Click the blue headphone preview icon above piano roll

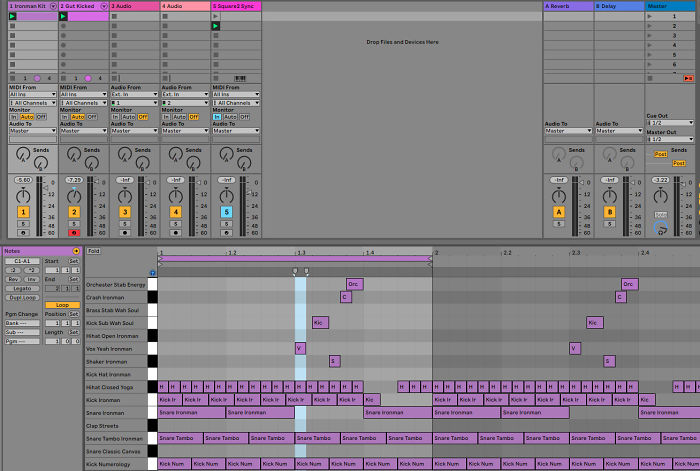(152, 273)
